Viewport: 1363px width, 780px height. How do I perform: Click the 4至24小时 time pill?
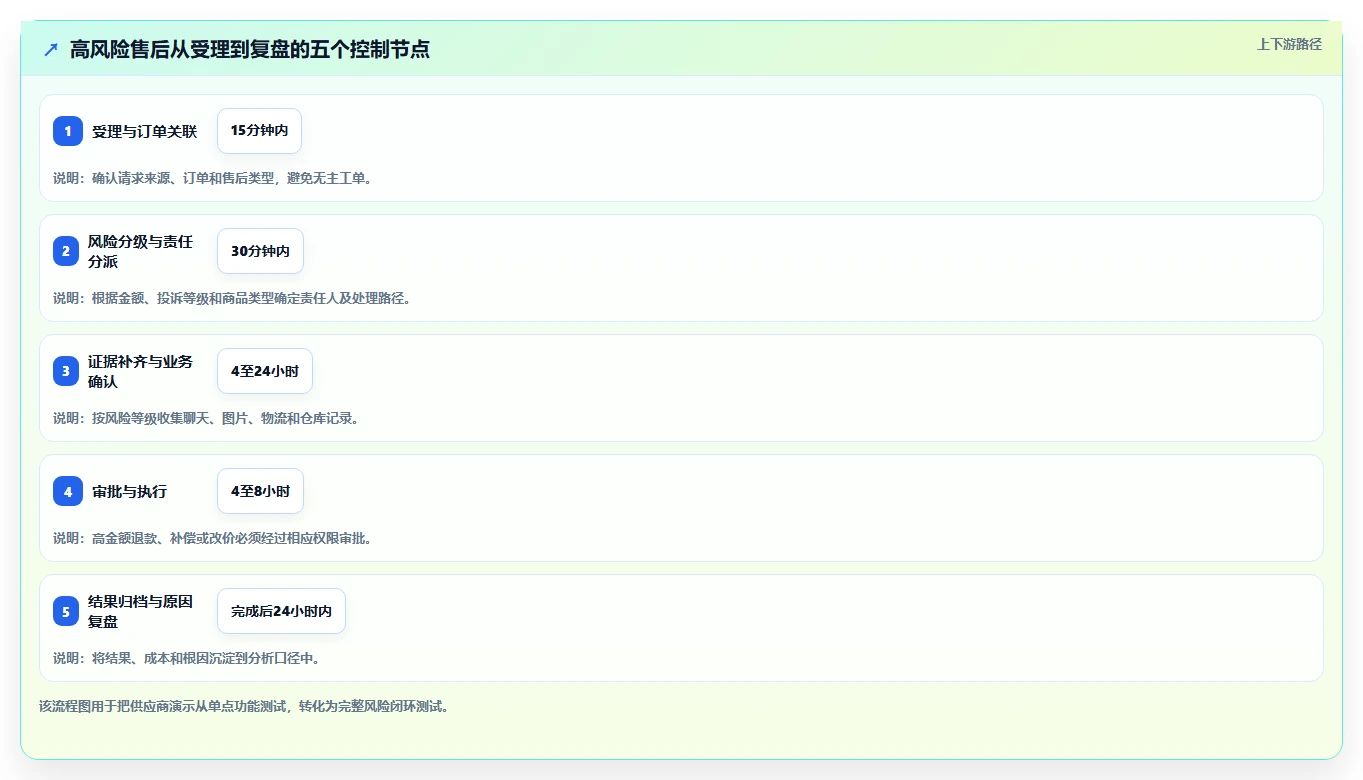(265, 371)
